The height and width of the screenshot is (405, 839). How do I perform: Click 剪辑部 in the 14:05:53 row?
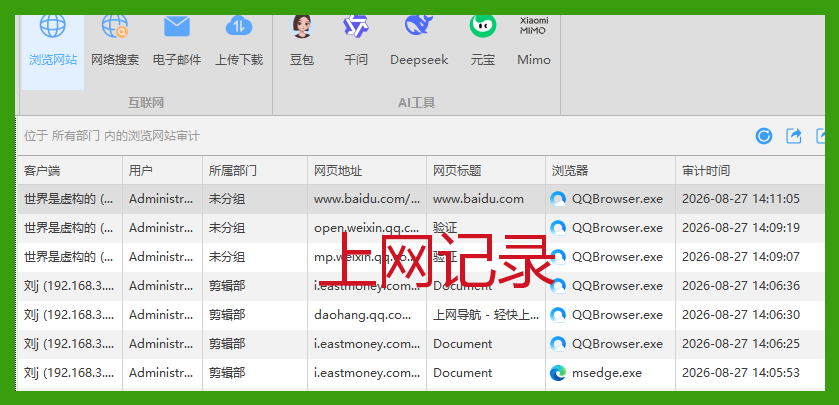coord(255,373)
